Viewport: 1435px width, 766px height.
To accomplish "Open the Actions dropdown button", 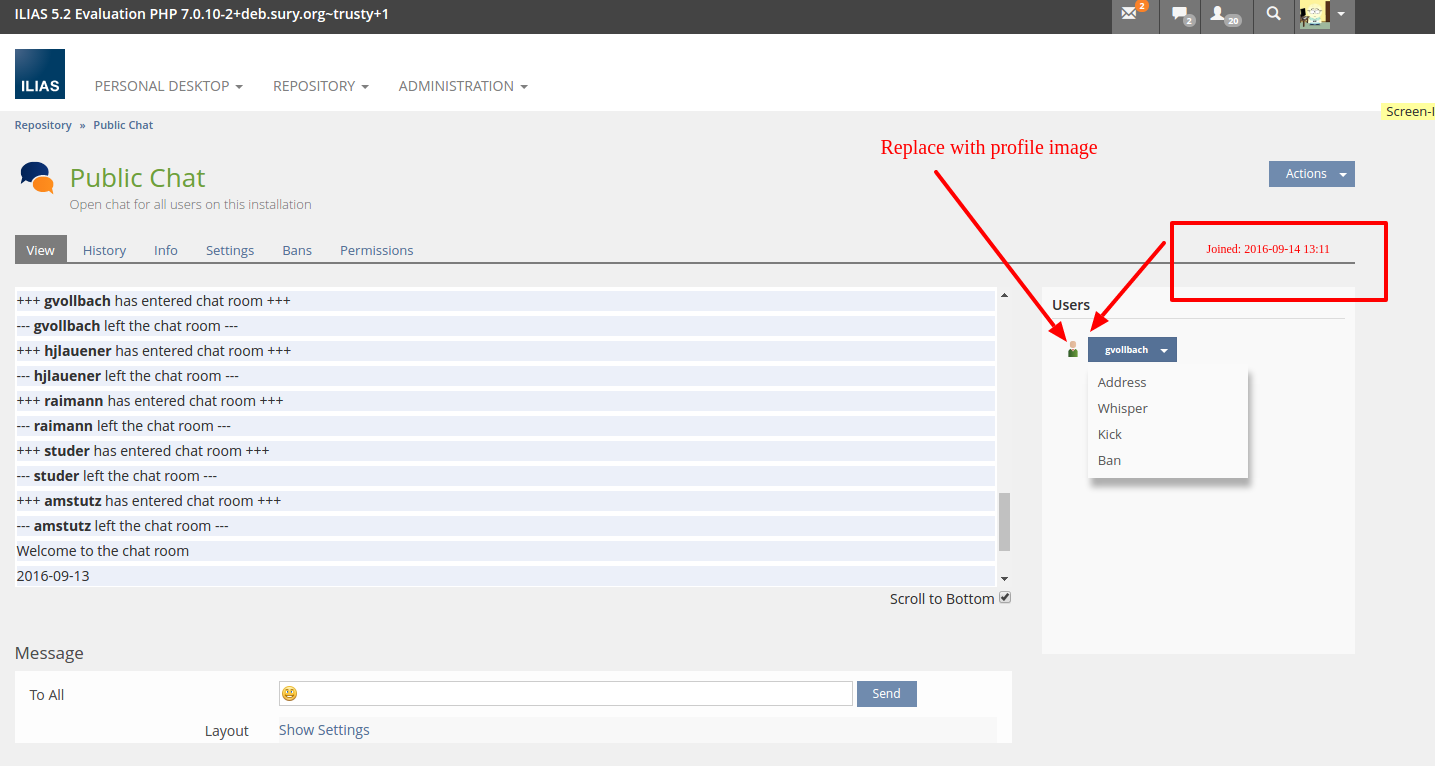I will click(1311, 174).
